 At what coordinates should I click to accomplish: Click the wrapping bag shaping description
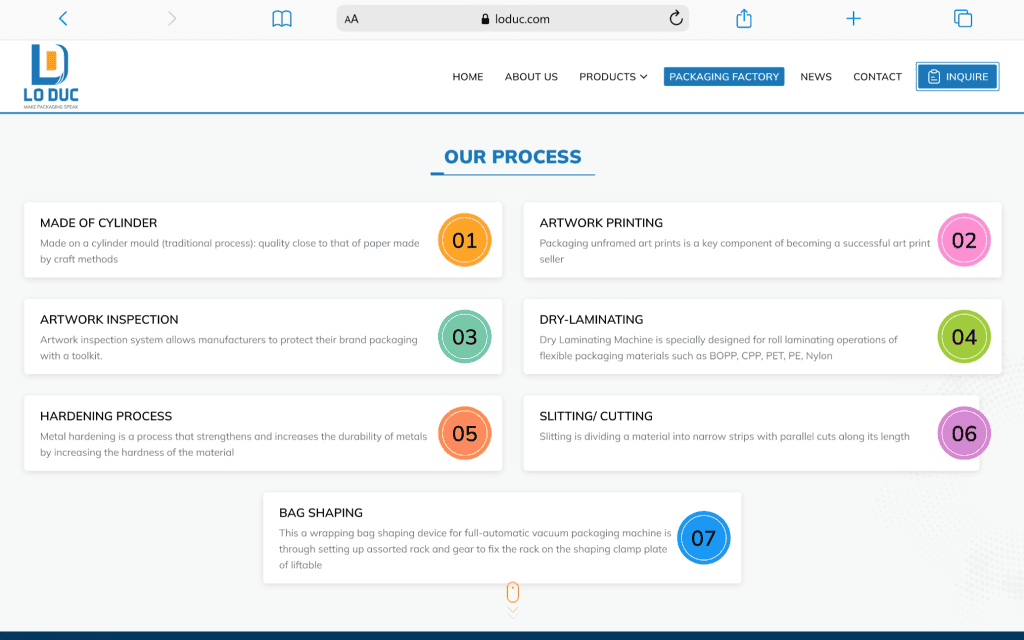(x=475, y=549)
